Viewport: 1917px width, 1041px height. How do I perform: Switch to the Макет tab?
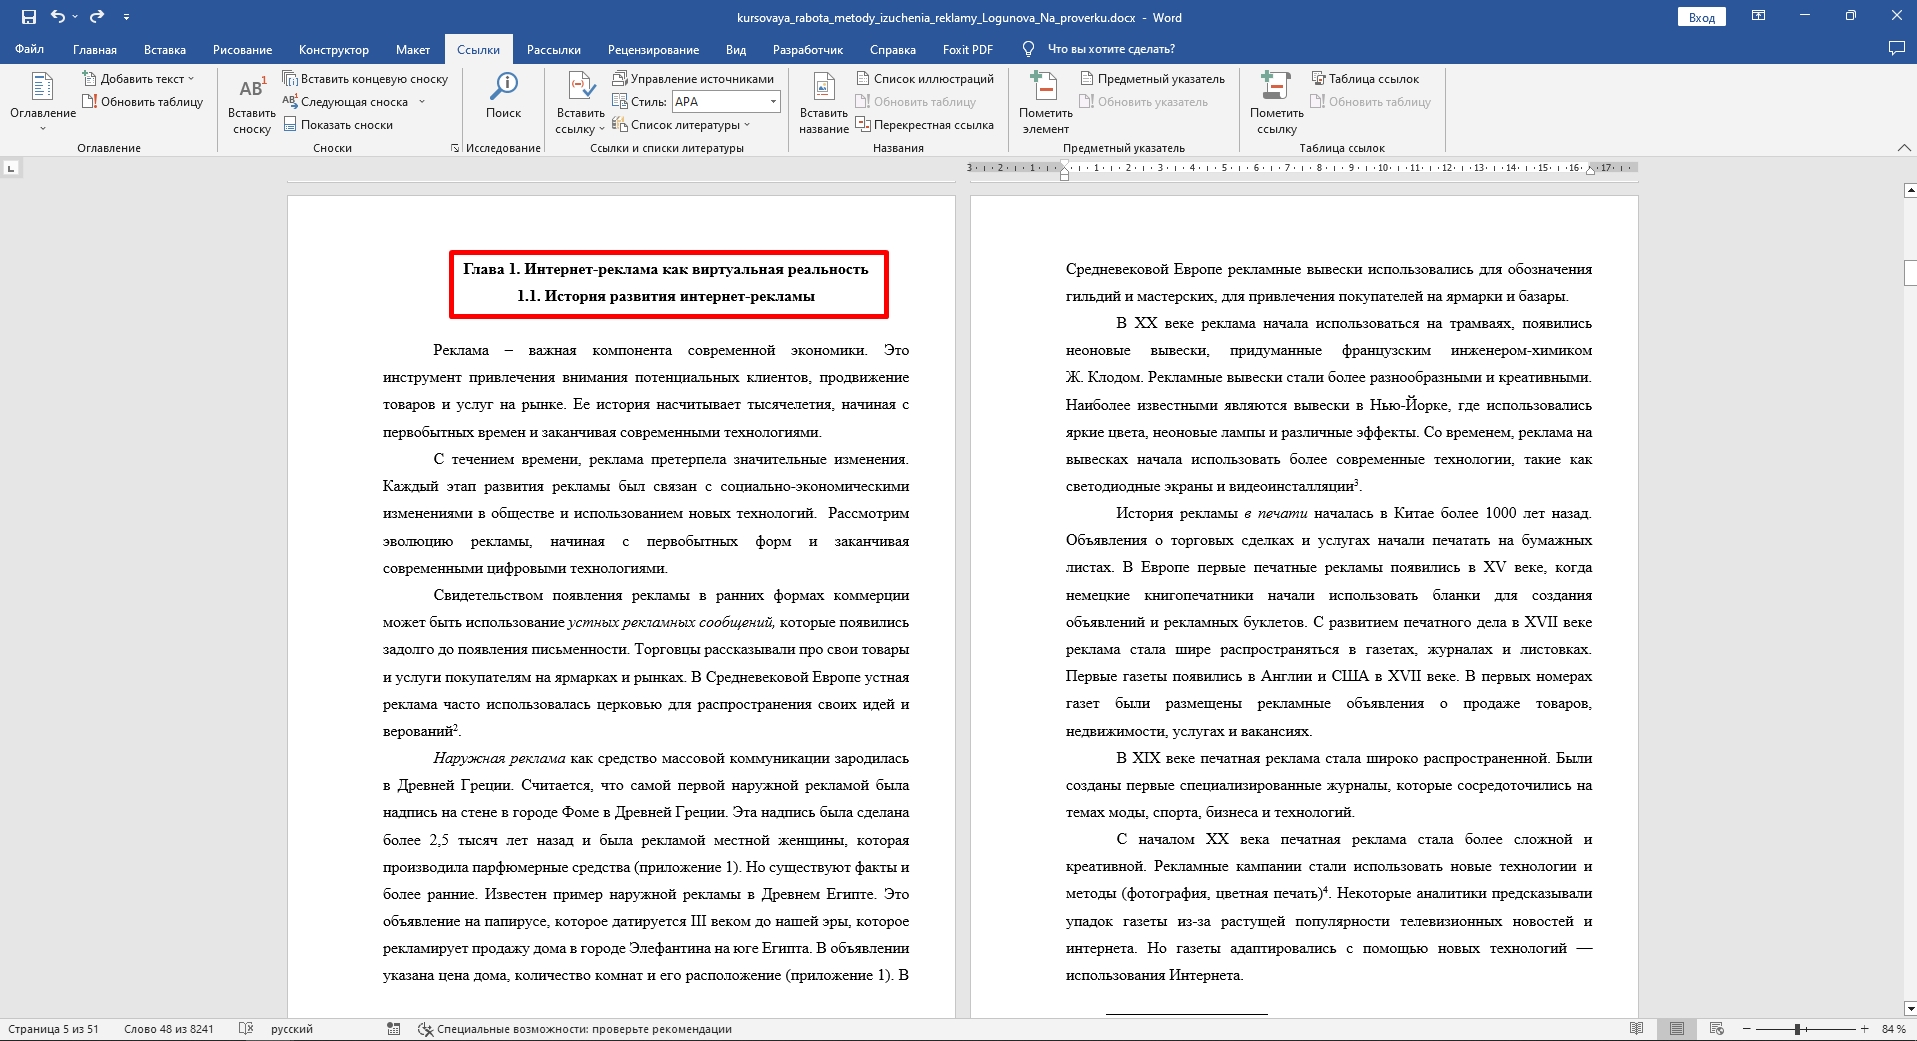tap(413, 49)
